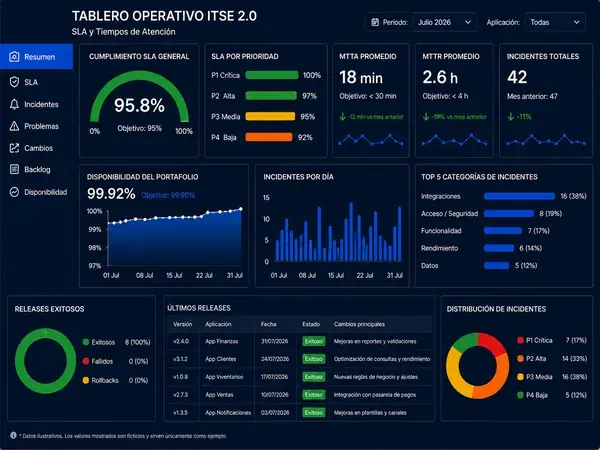Click the Resumen home icon in sidebar
The height and width of the screenshot is (450, 600).
click(x=14, y=57)
